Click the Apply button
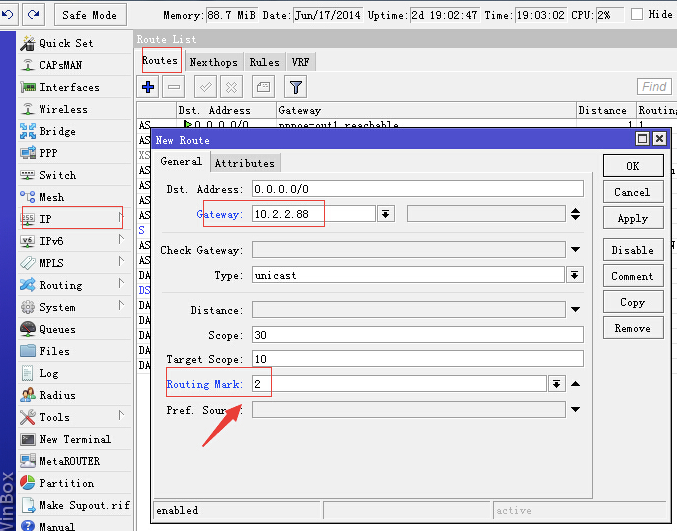 633,218
